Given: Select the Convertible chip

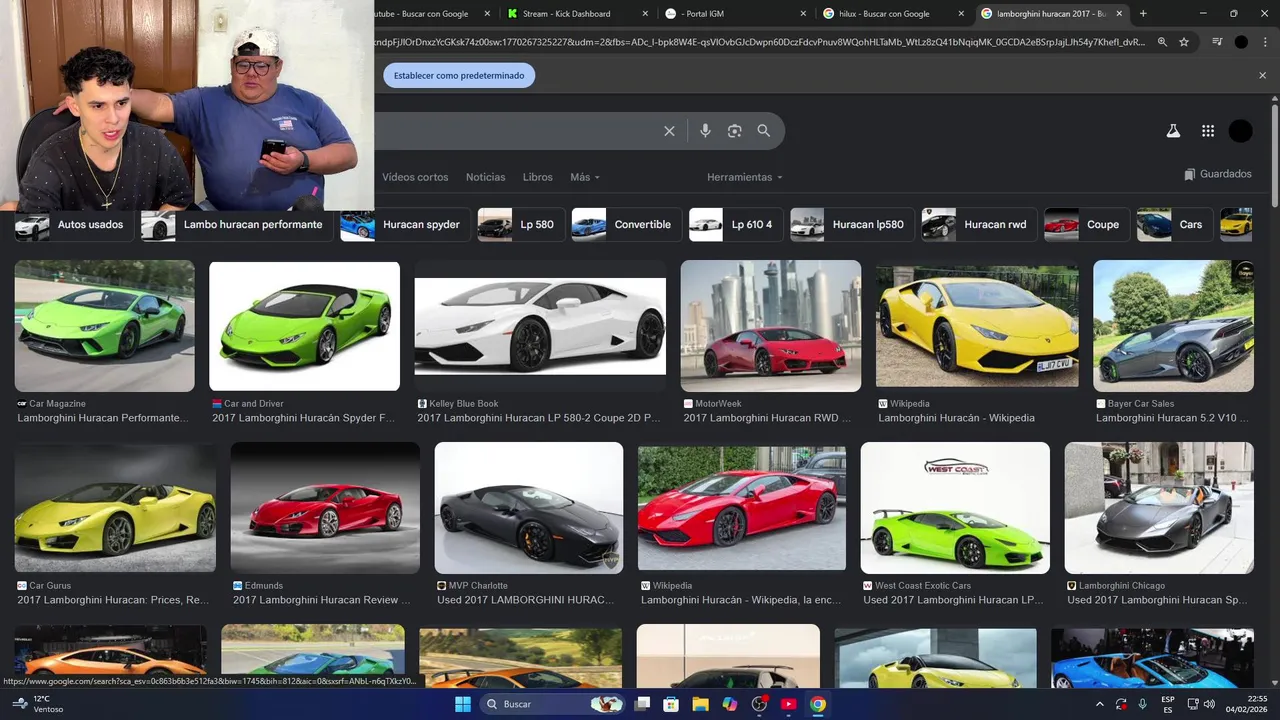Looking at the screenshot, I should coord(626,225).
